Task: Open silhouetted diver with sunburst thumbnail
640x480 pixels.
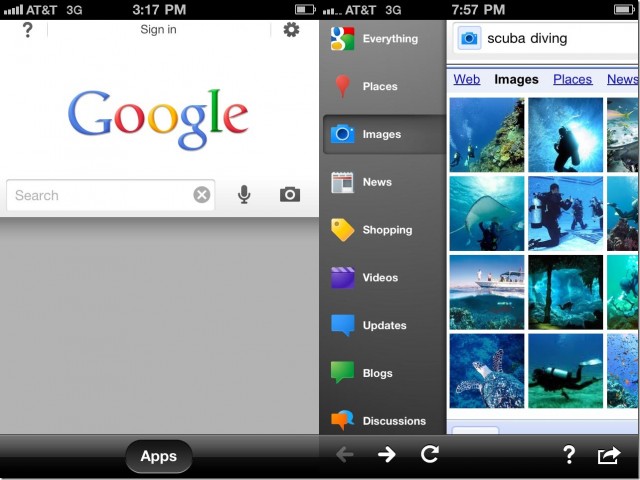Action: point(565,135)
